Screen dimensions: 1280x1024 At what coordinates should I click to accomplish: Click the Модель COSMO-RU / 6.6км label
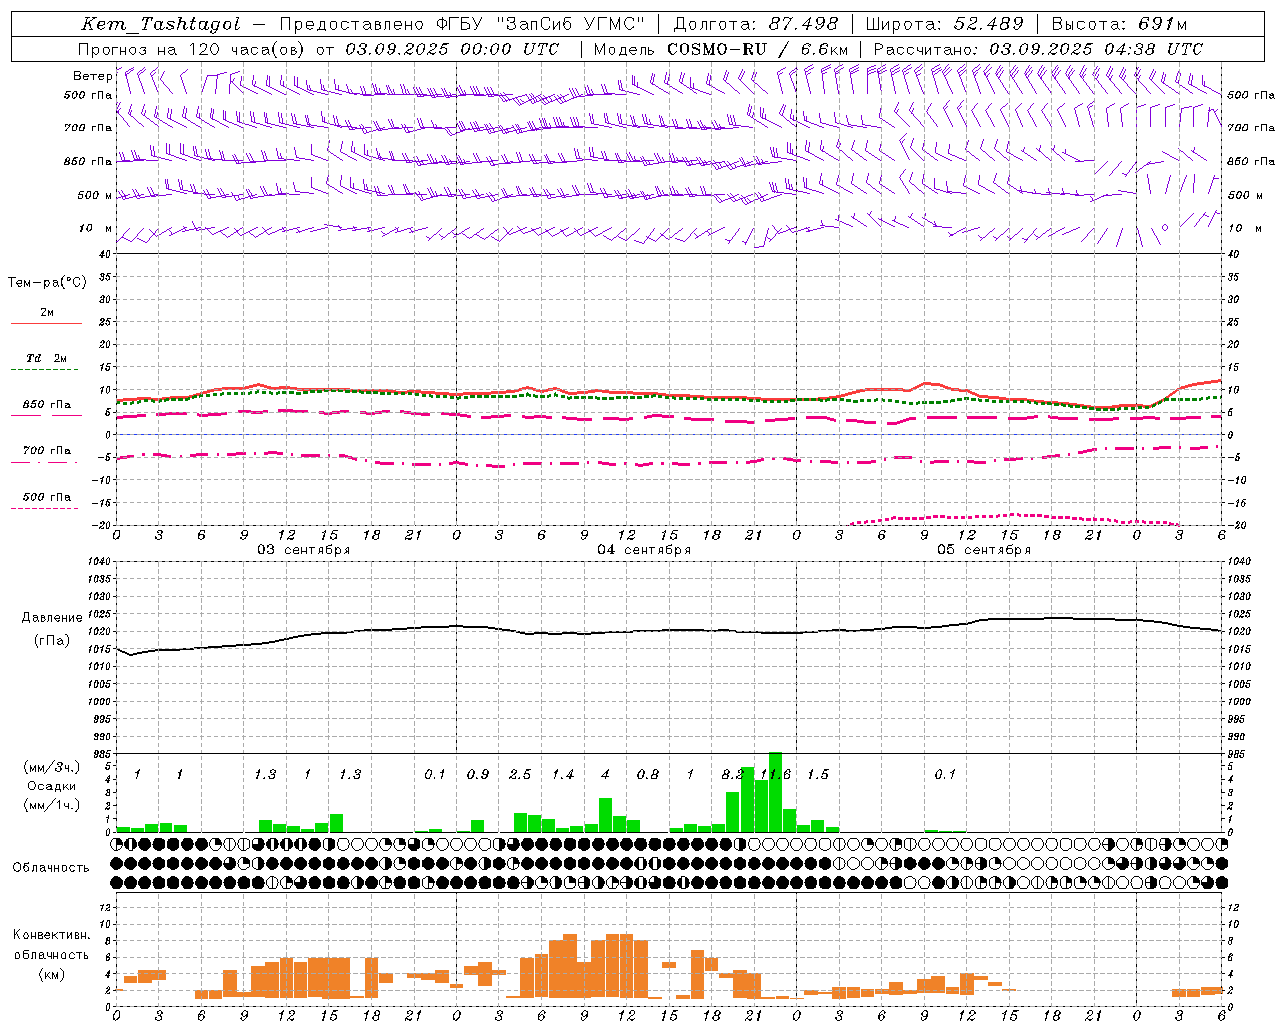point(721,49)
